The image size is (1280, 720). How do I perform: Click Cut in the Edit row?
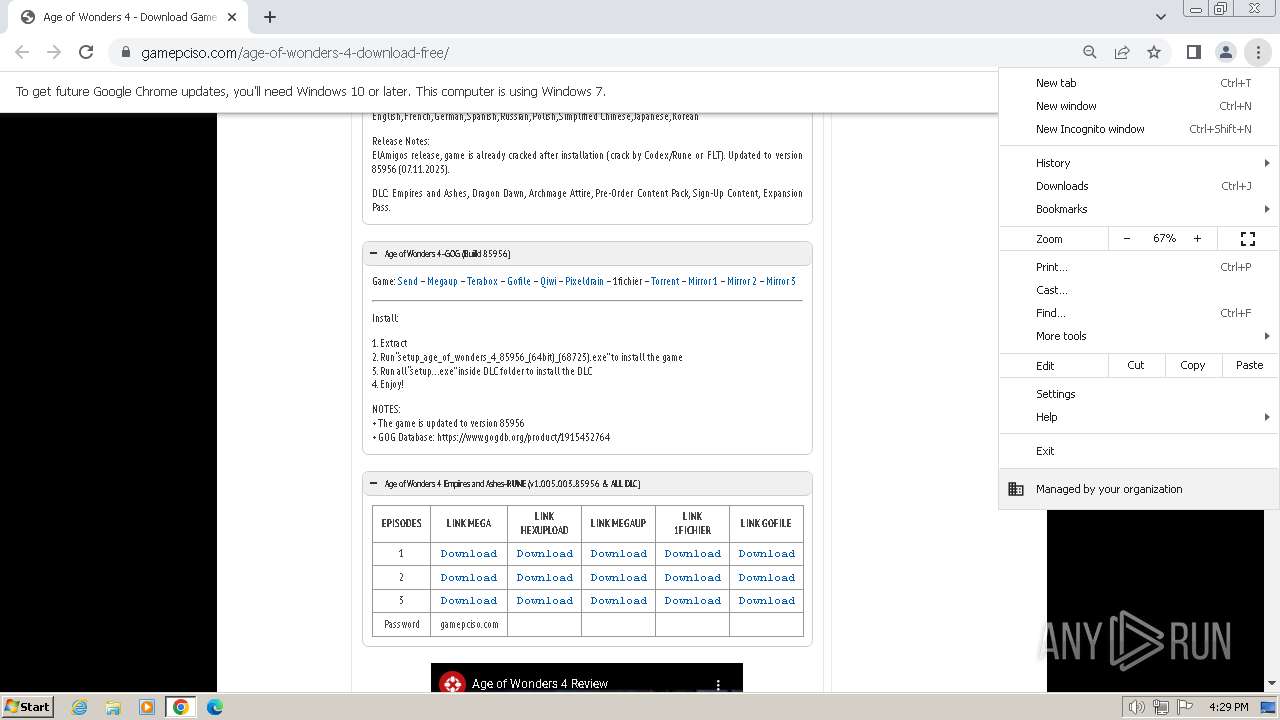click(1136, 365)
